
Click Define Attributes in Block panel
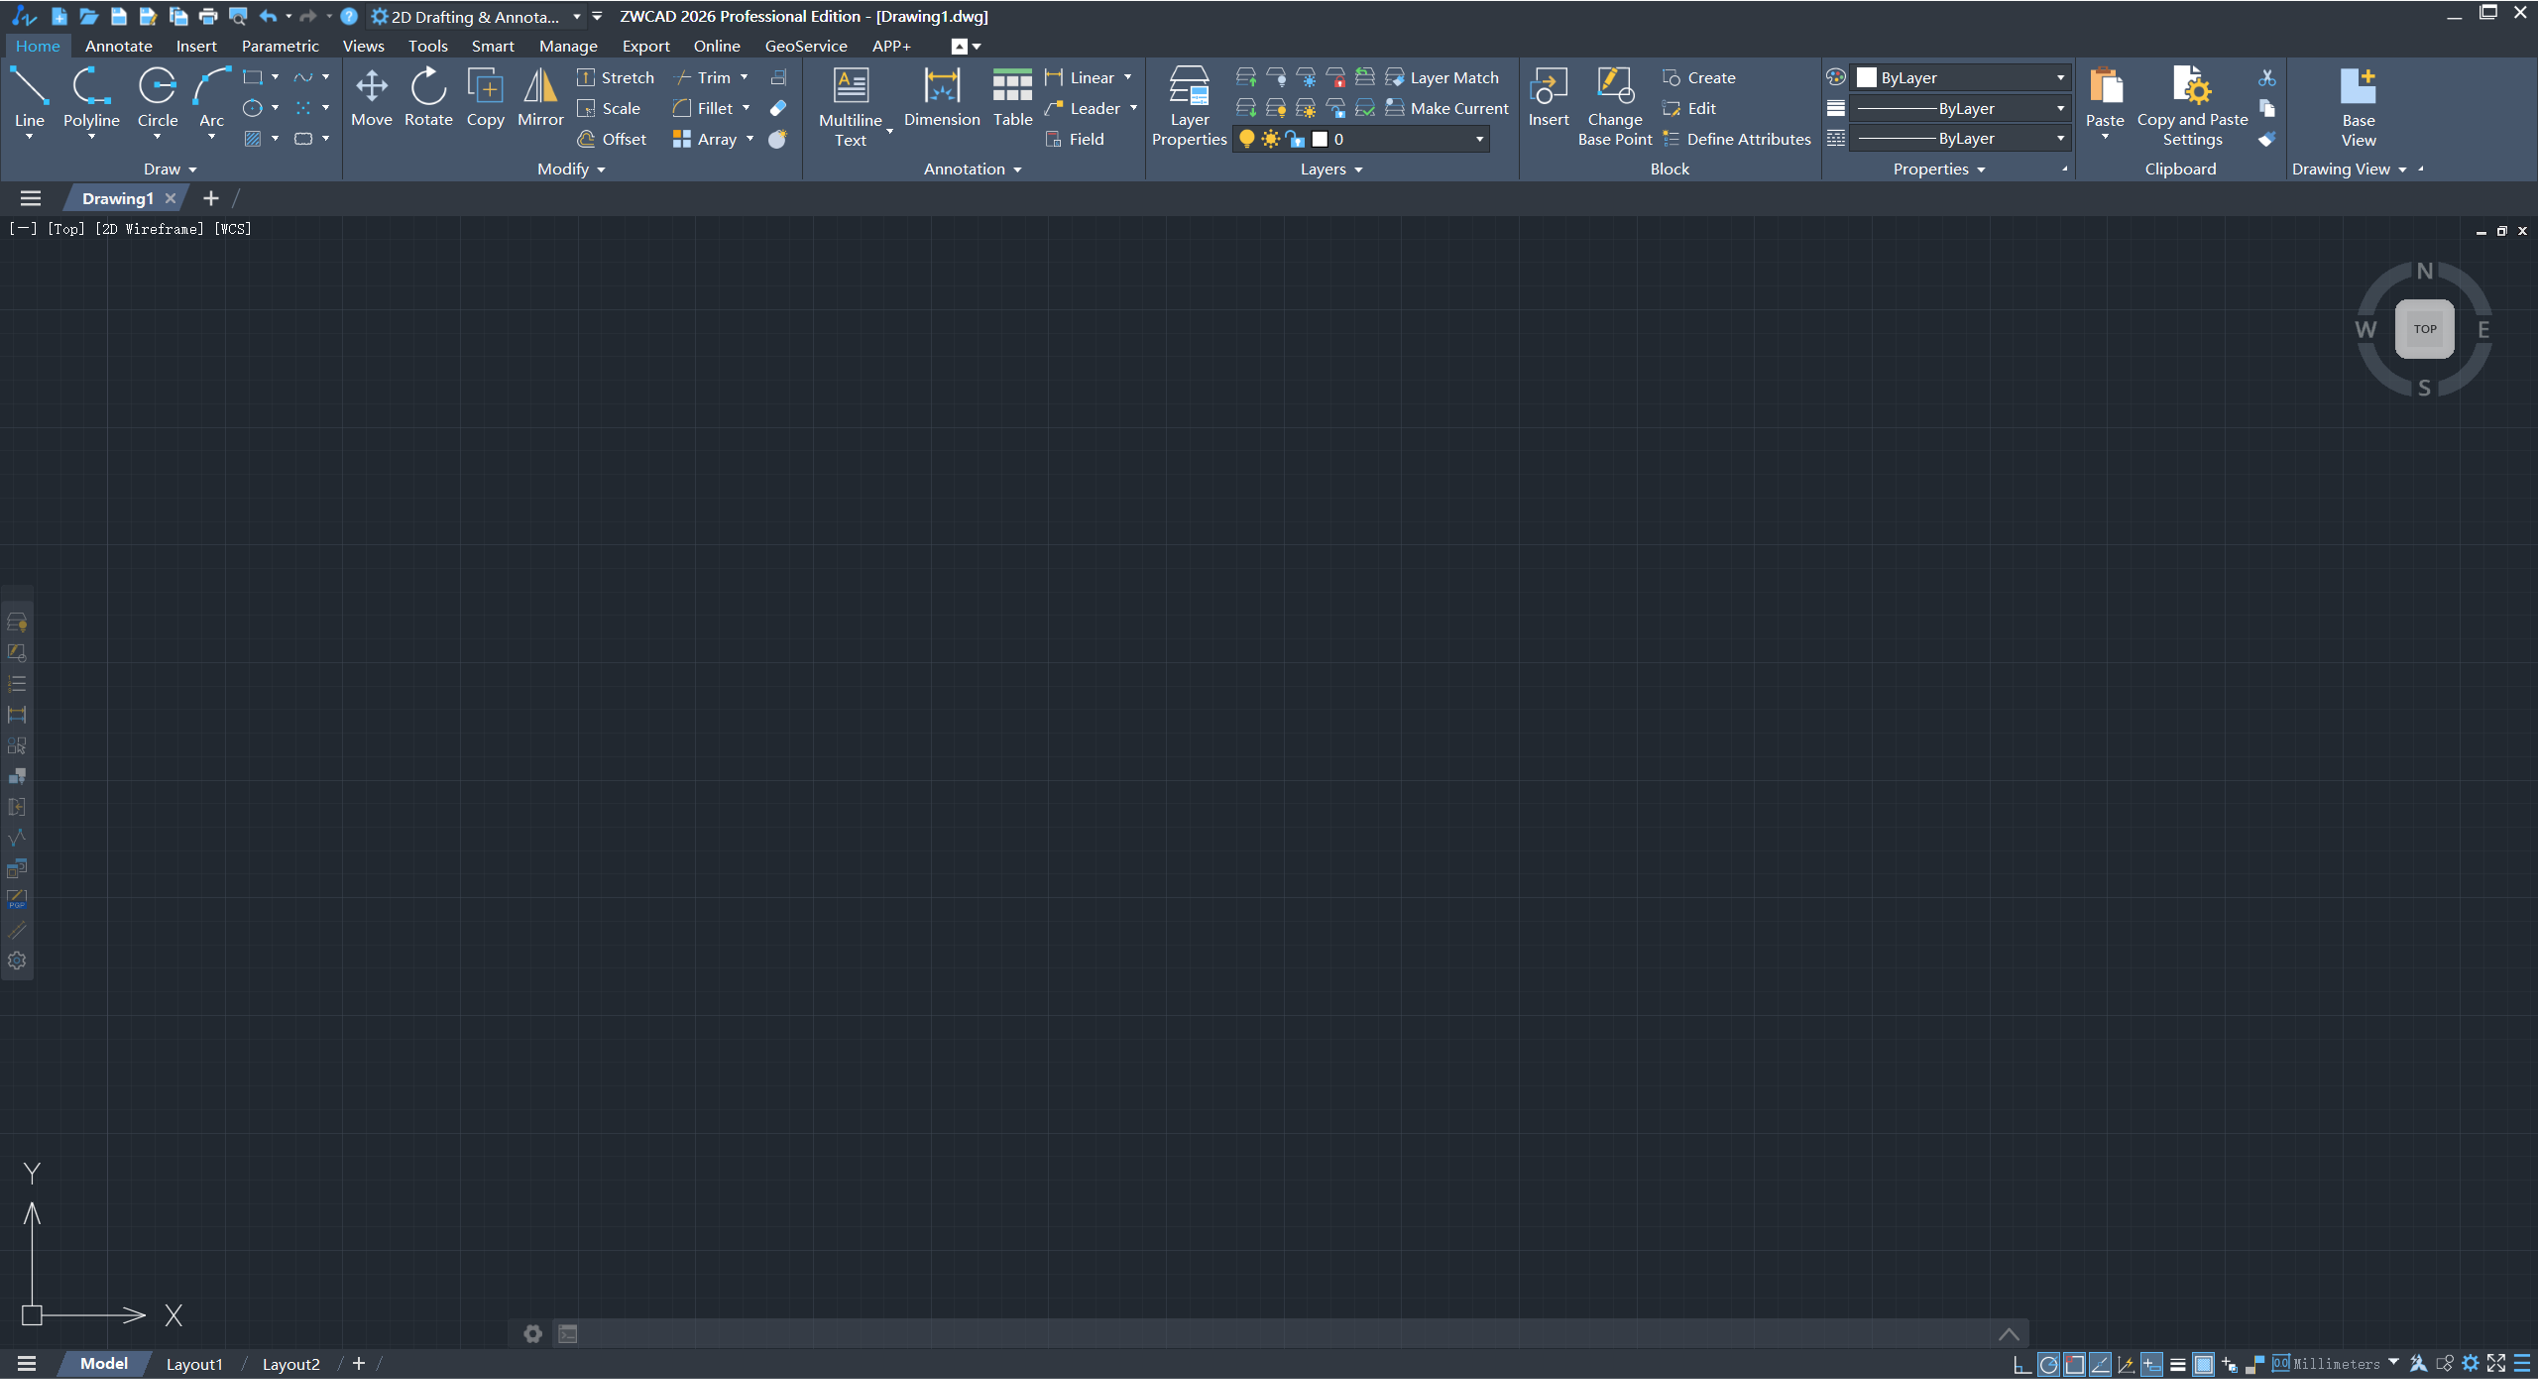point(1736,139)
